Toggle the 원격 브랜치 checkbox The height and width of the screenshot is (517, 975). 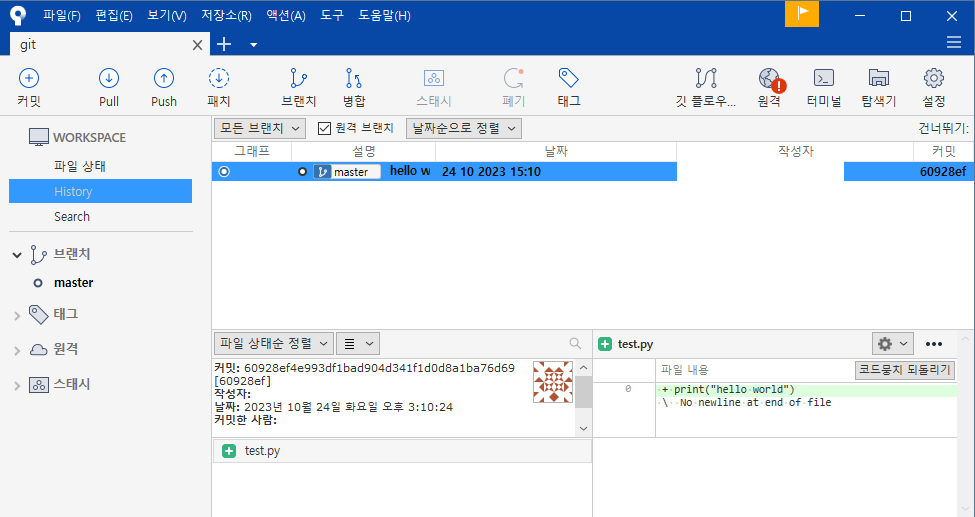(324, 128)
